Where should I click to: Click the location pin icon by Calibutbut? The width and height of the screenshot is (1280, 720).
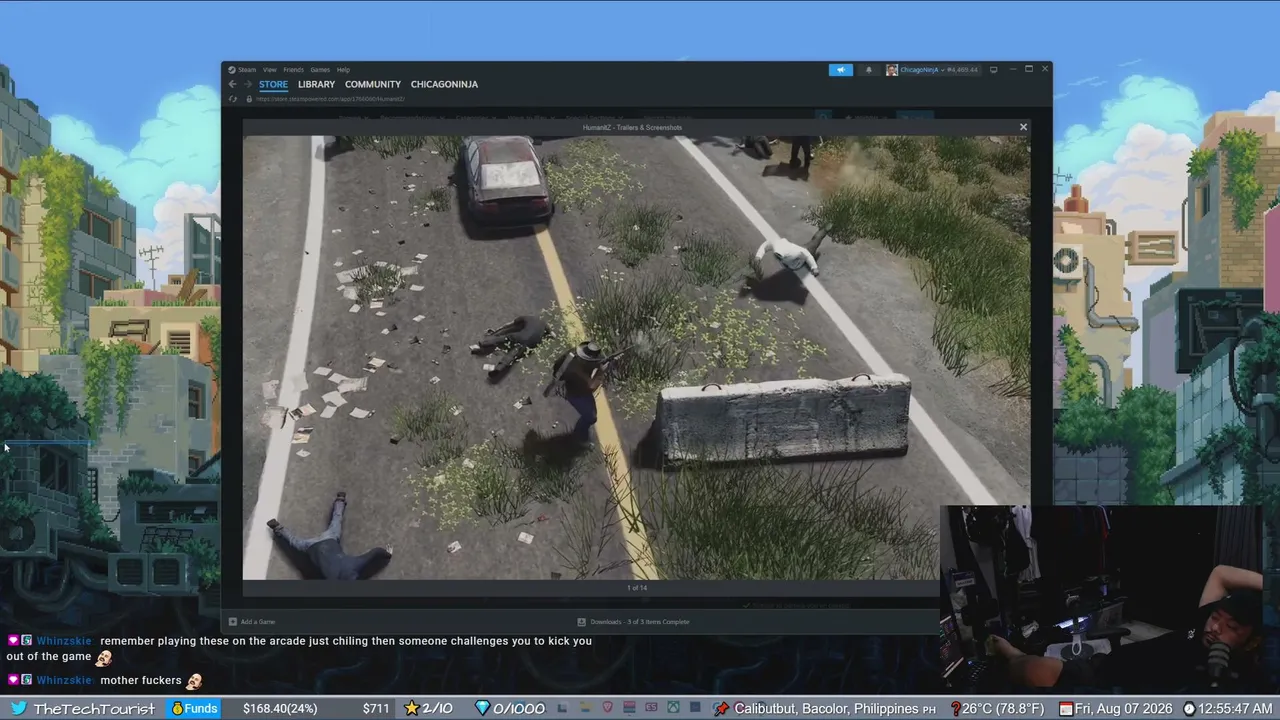(x=721, y=708)
